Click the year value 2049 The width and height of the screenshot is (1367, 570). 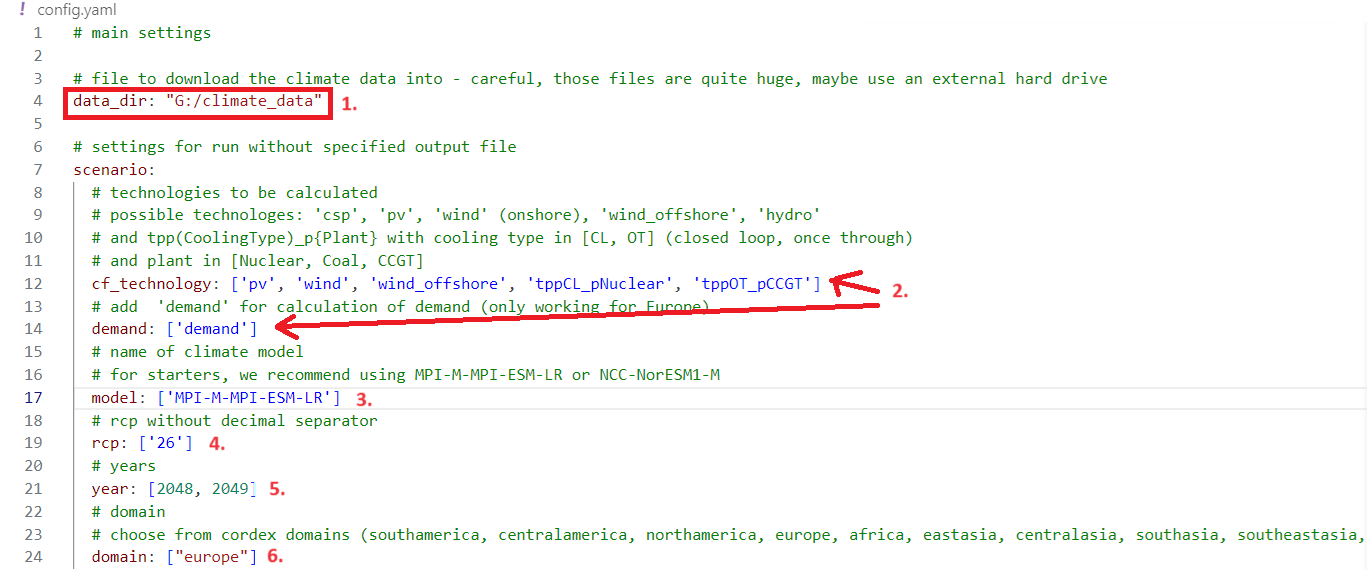pos(230,489)
